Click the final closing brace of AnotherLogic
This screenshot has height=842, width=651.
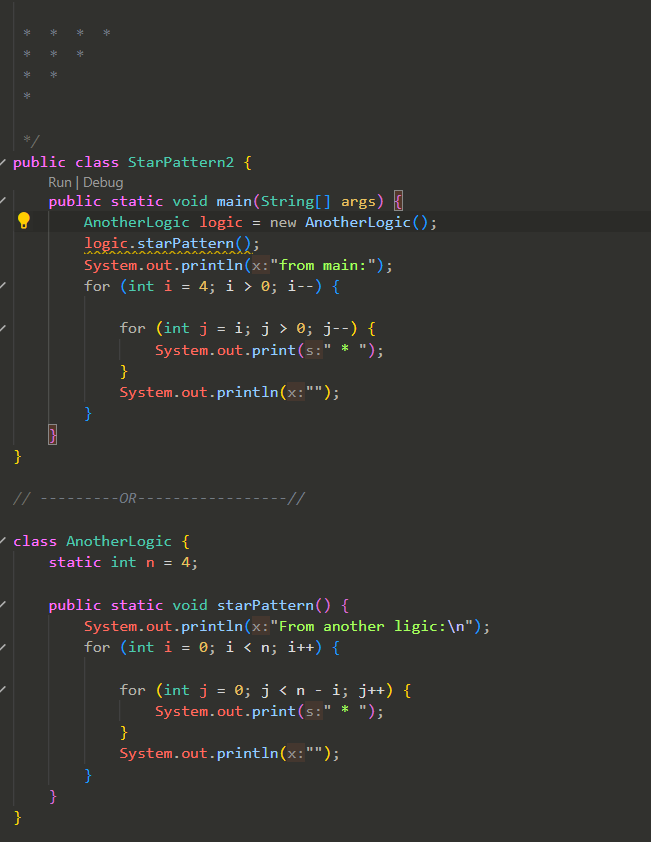click(18, 817)
